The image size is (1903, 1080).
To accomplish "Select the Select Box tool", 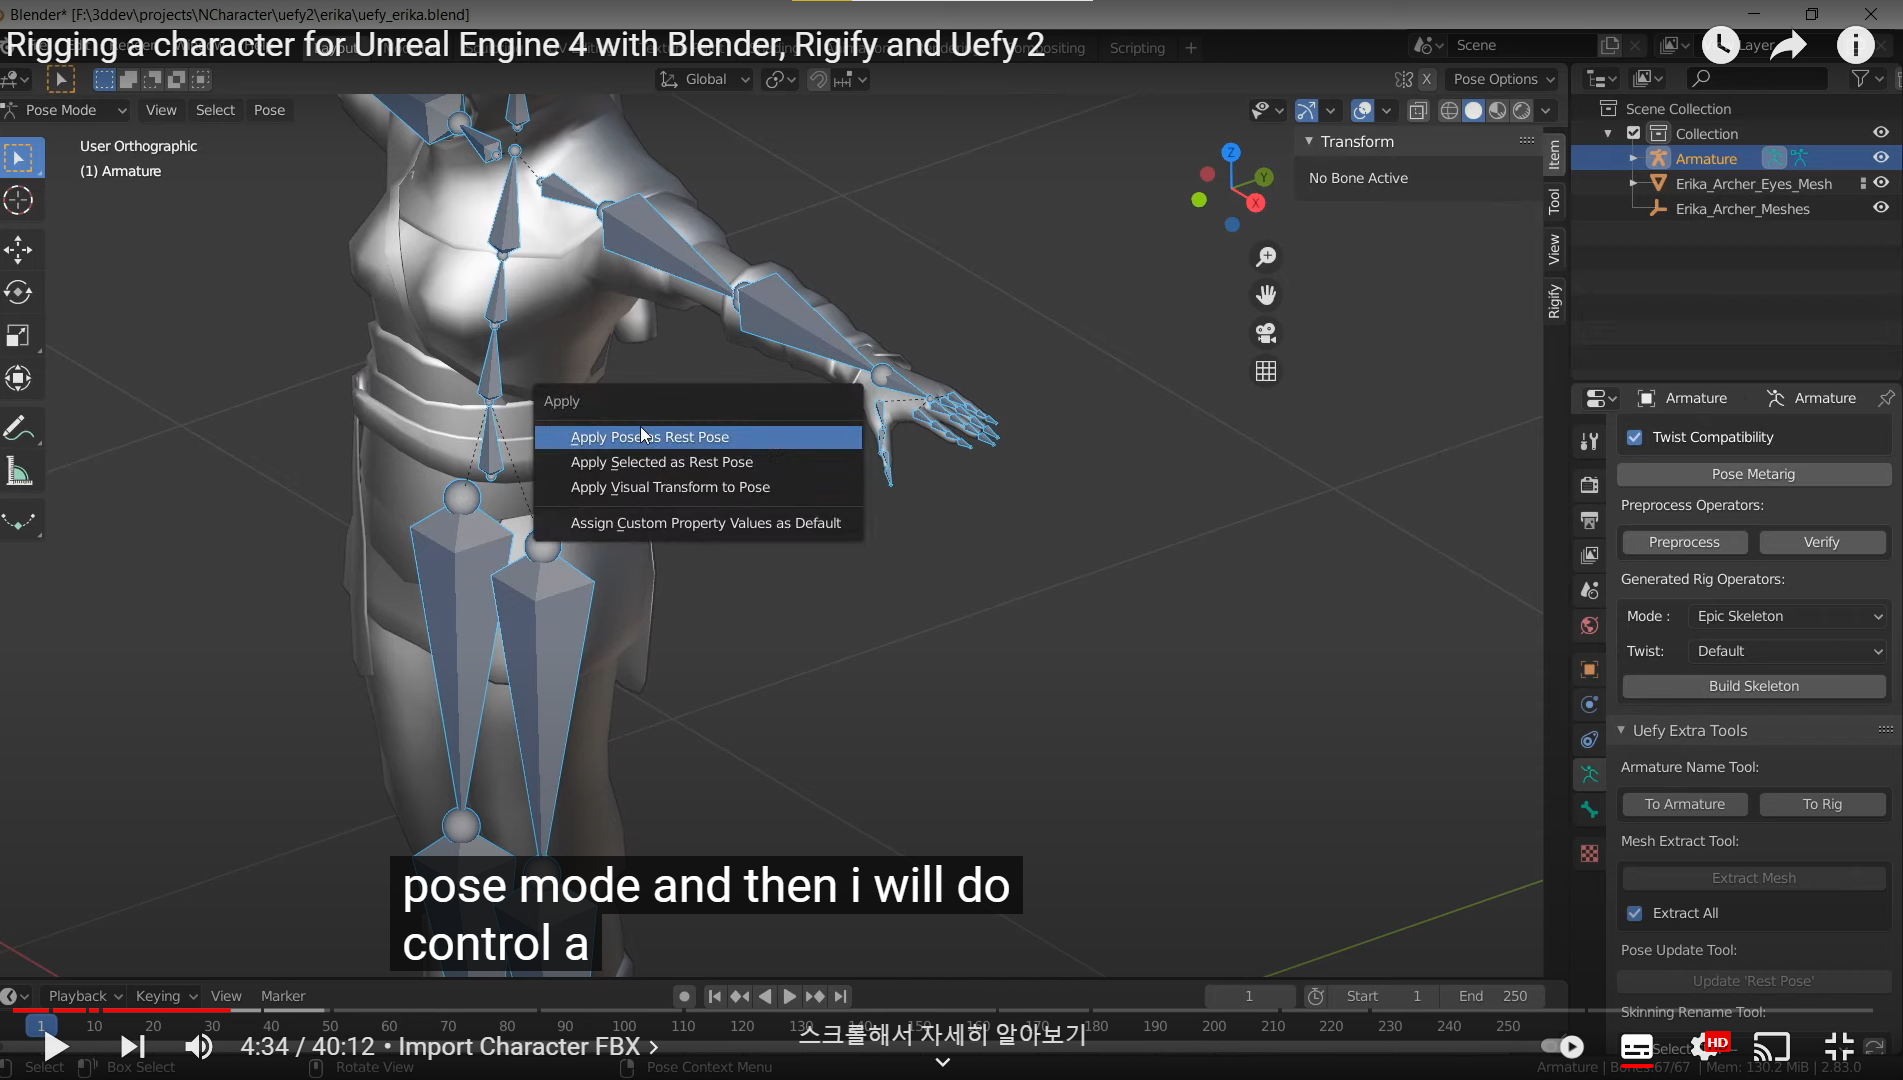I will pos(20,158).
